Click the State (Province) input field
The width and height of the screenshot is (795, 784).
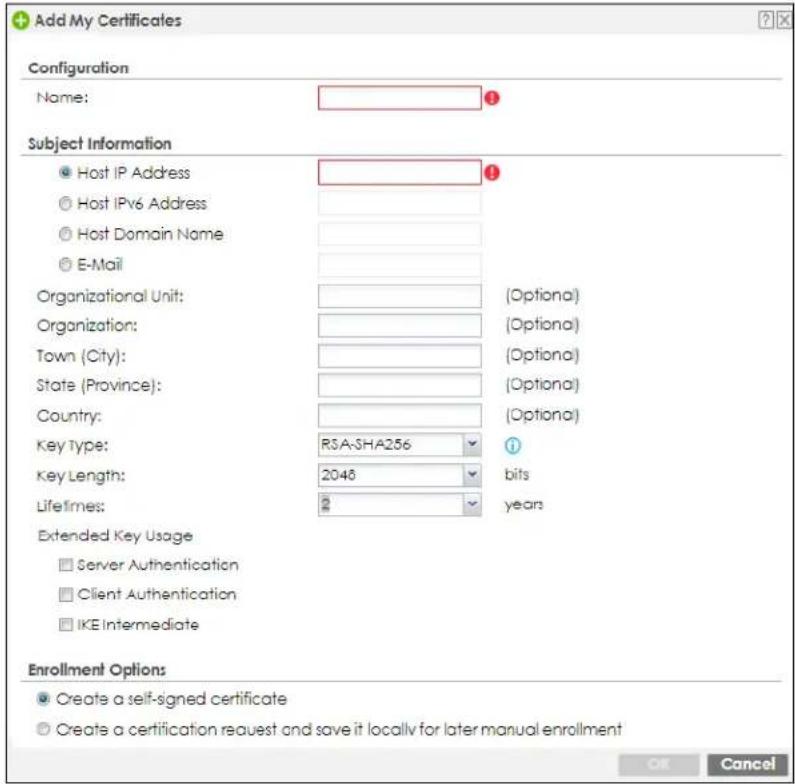click(x=400, y=385)
